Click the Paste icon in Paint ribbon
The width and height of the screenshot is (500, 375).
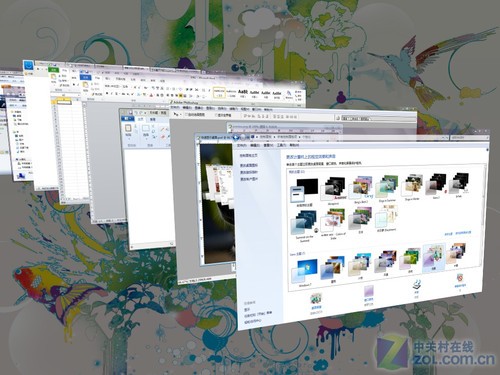pos(128,129)
